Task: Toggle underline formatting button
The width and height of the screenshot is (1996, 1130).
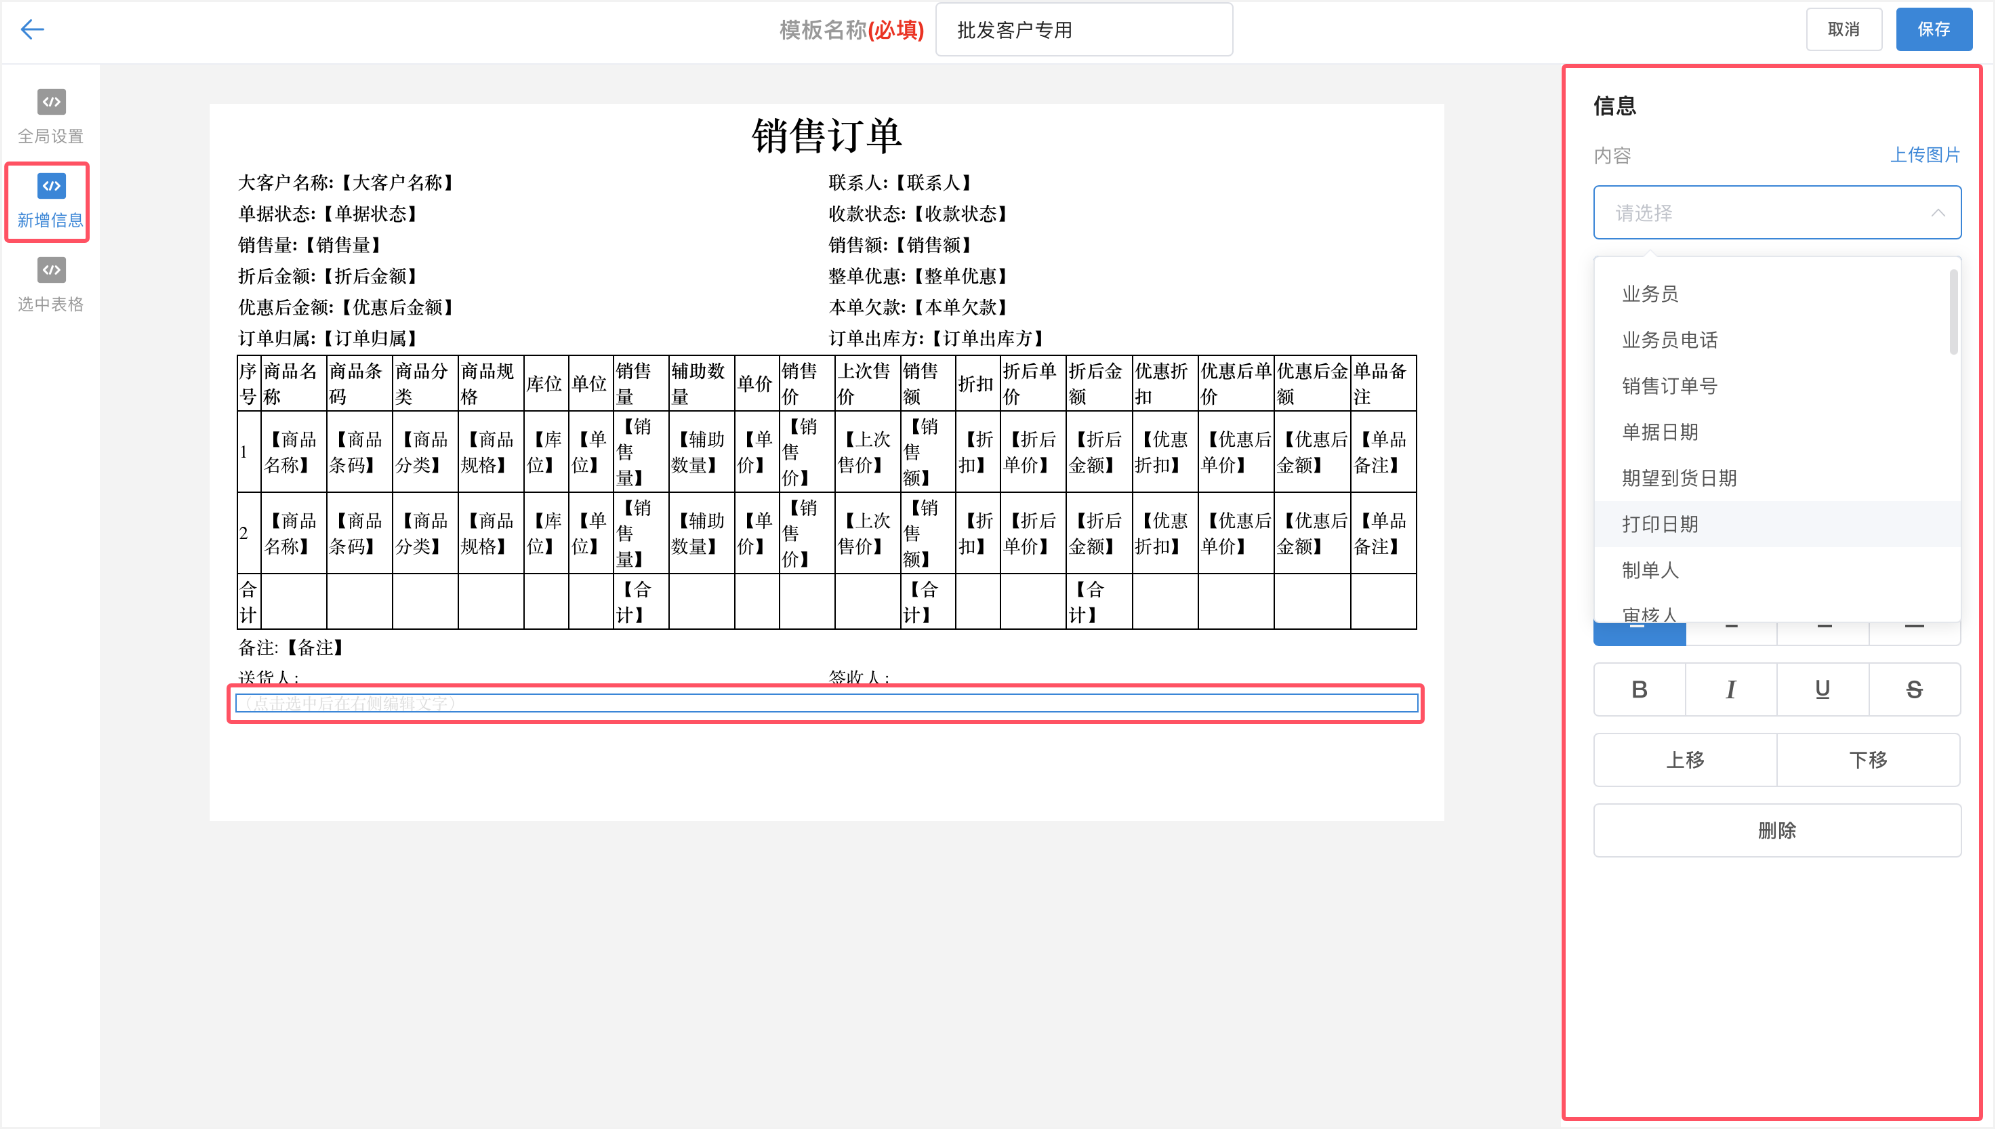Action: [1822, 689]
